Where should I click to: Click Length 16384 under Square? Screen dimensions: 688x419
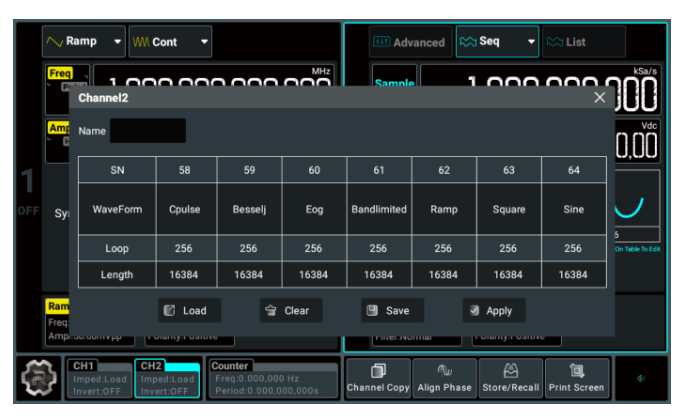(508, 275)
